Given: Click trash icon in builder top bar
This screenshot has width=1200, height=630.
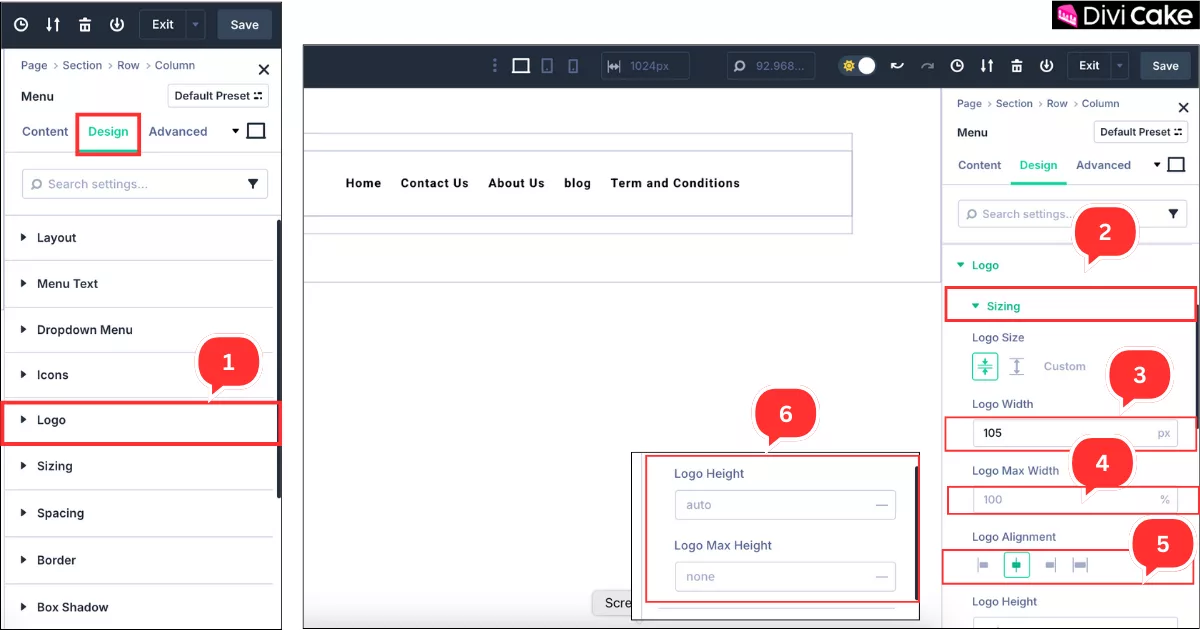Looking at the screenshot, I should (x=1017, y=66).
